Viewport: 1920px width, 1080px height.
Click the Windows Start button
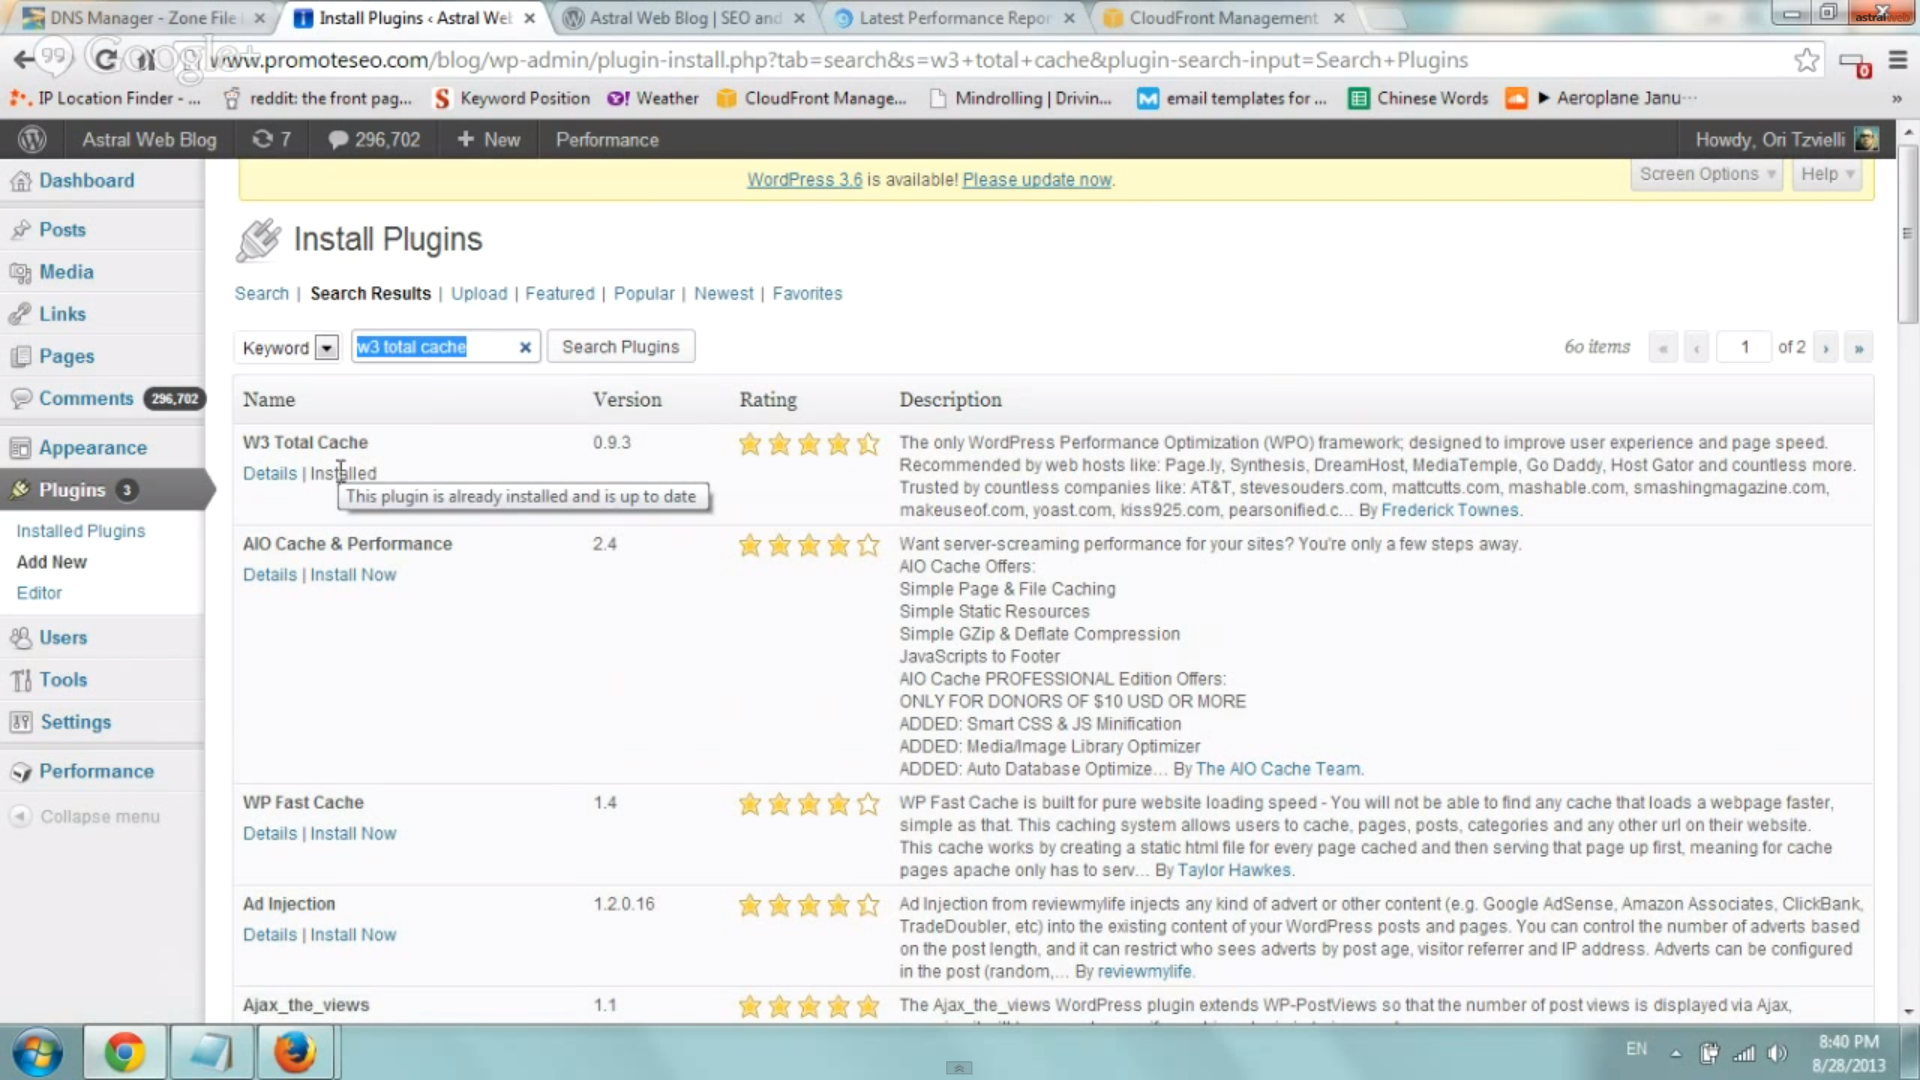pos(38,1053)
